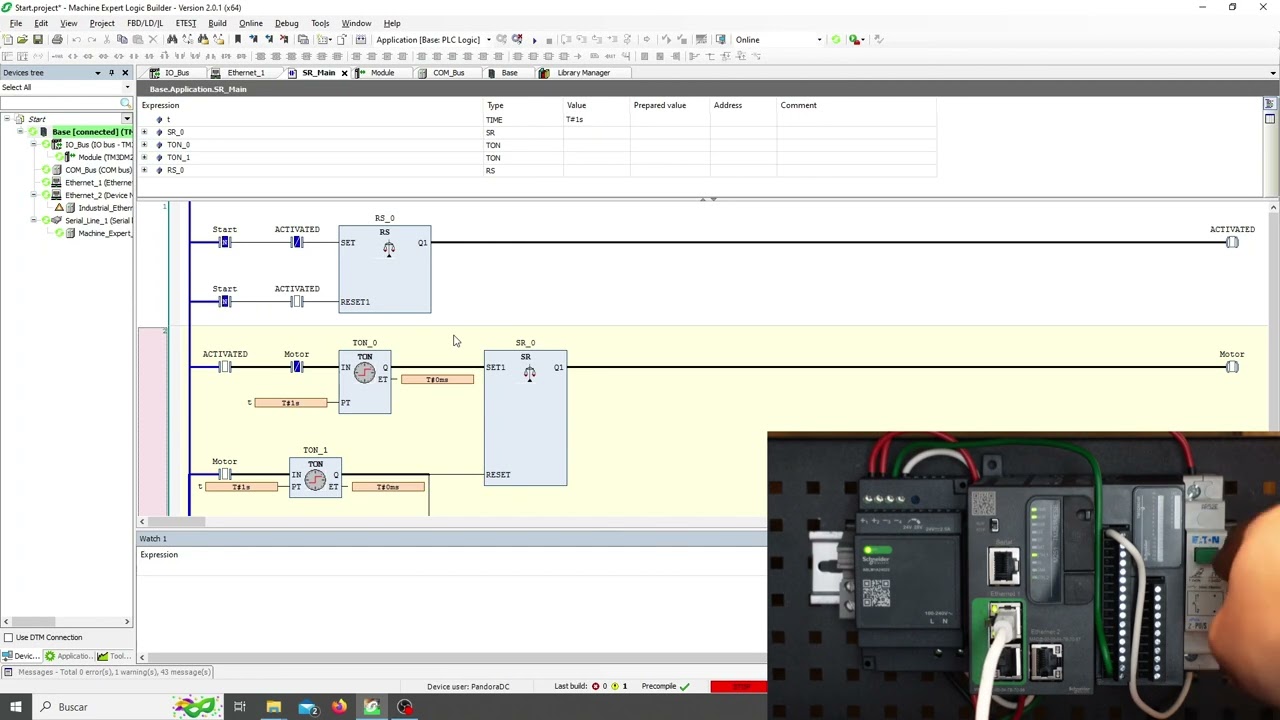Click the Print toolbar icon
The height and width of the screenshot is (720, 1280).
click(x=57, y=39)
